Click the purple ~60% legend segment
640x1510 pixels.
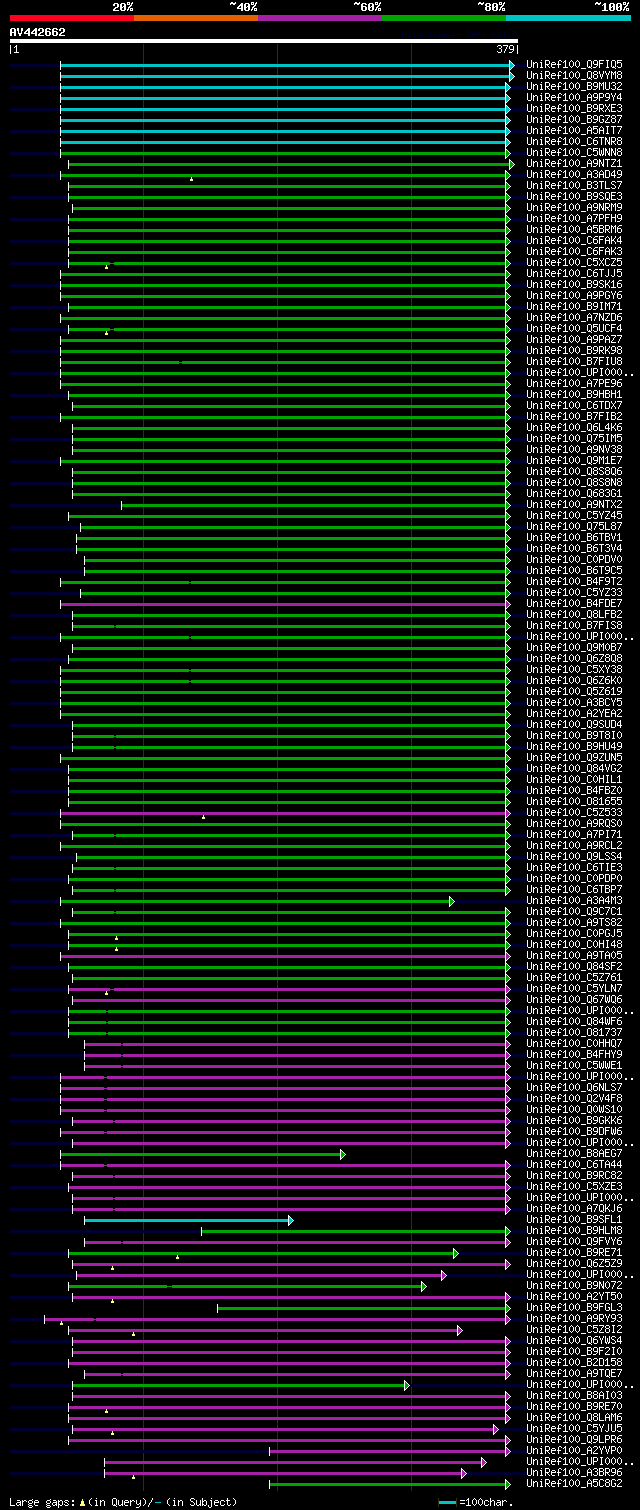(x=320, y=18)
